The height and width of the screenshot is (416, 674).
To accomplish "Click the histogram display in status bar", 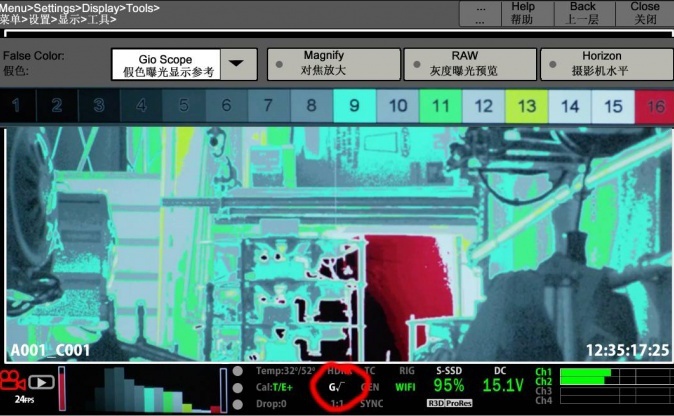I will pyautogui.click(x=145, y=390).
